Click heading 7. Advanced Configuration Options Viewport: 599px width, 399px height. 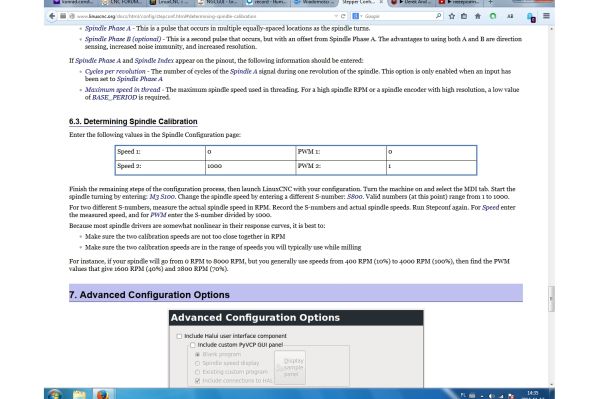coord(149,295)
